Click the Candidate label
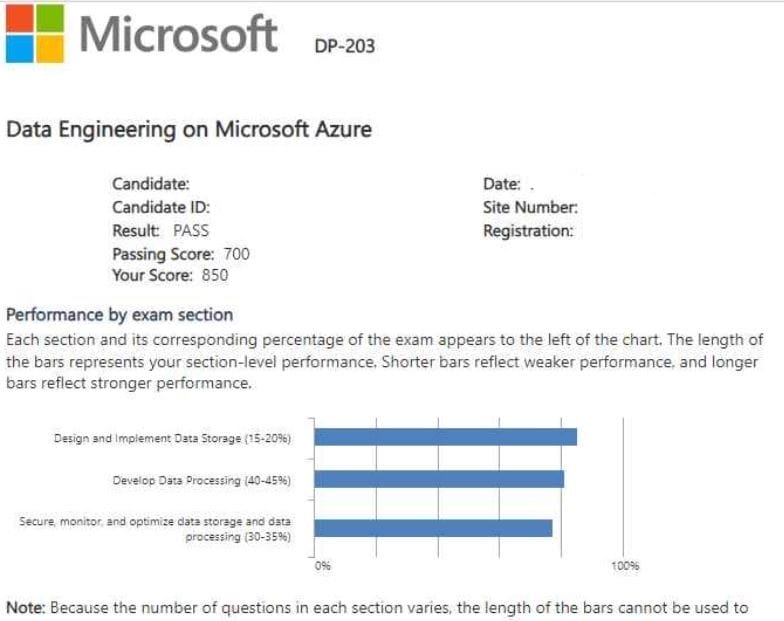Image resolution: width=784 pixels, height=621 pixels. point(150,184)
